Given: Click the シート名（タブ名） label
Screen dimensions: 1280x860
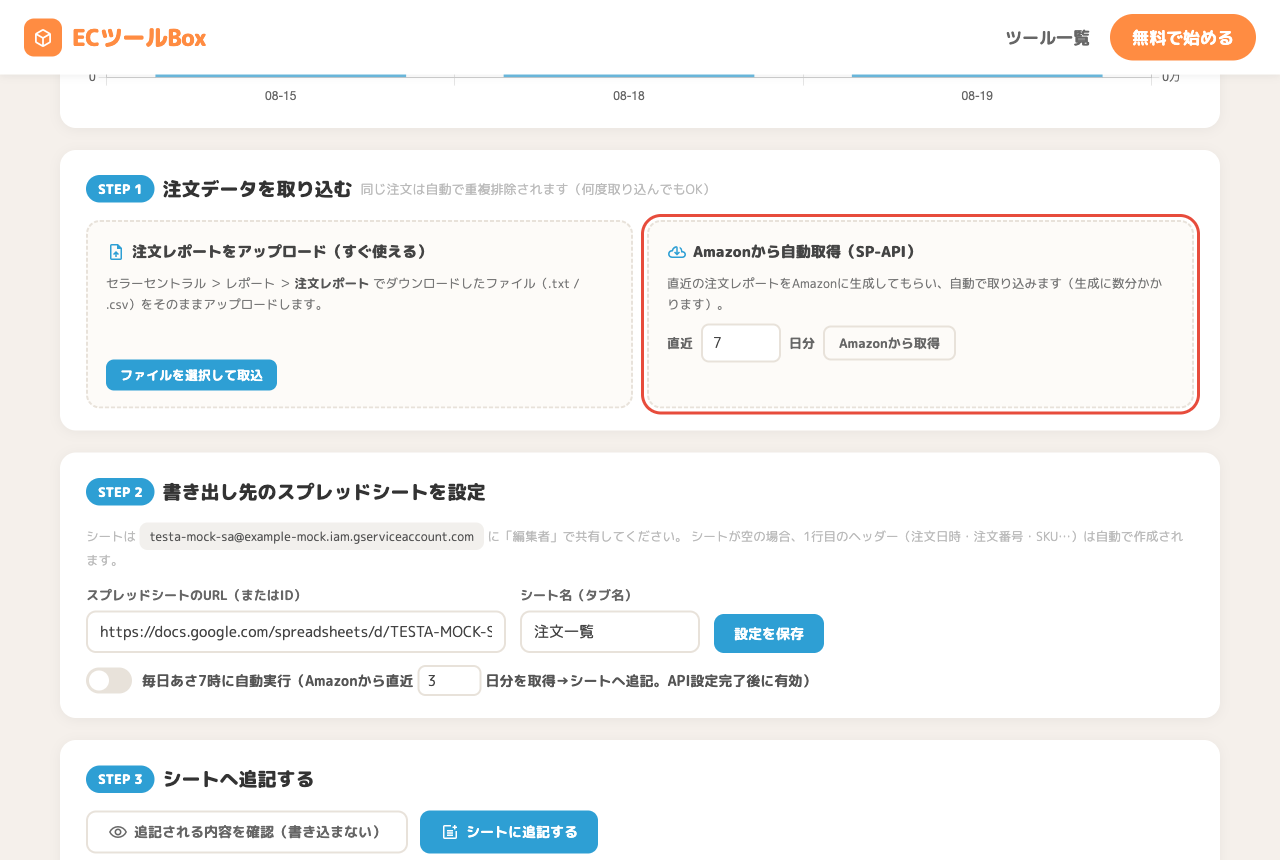Looking at the screenshot, I should pos(577,595).
